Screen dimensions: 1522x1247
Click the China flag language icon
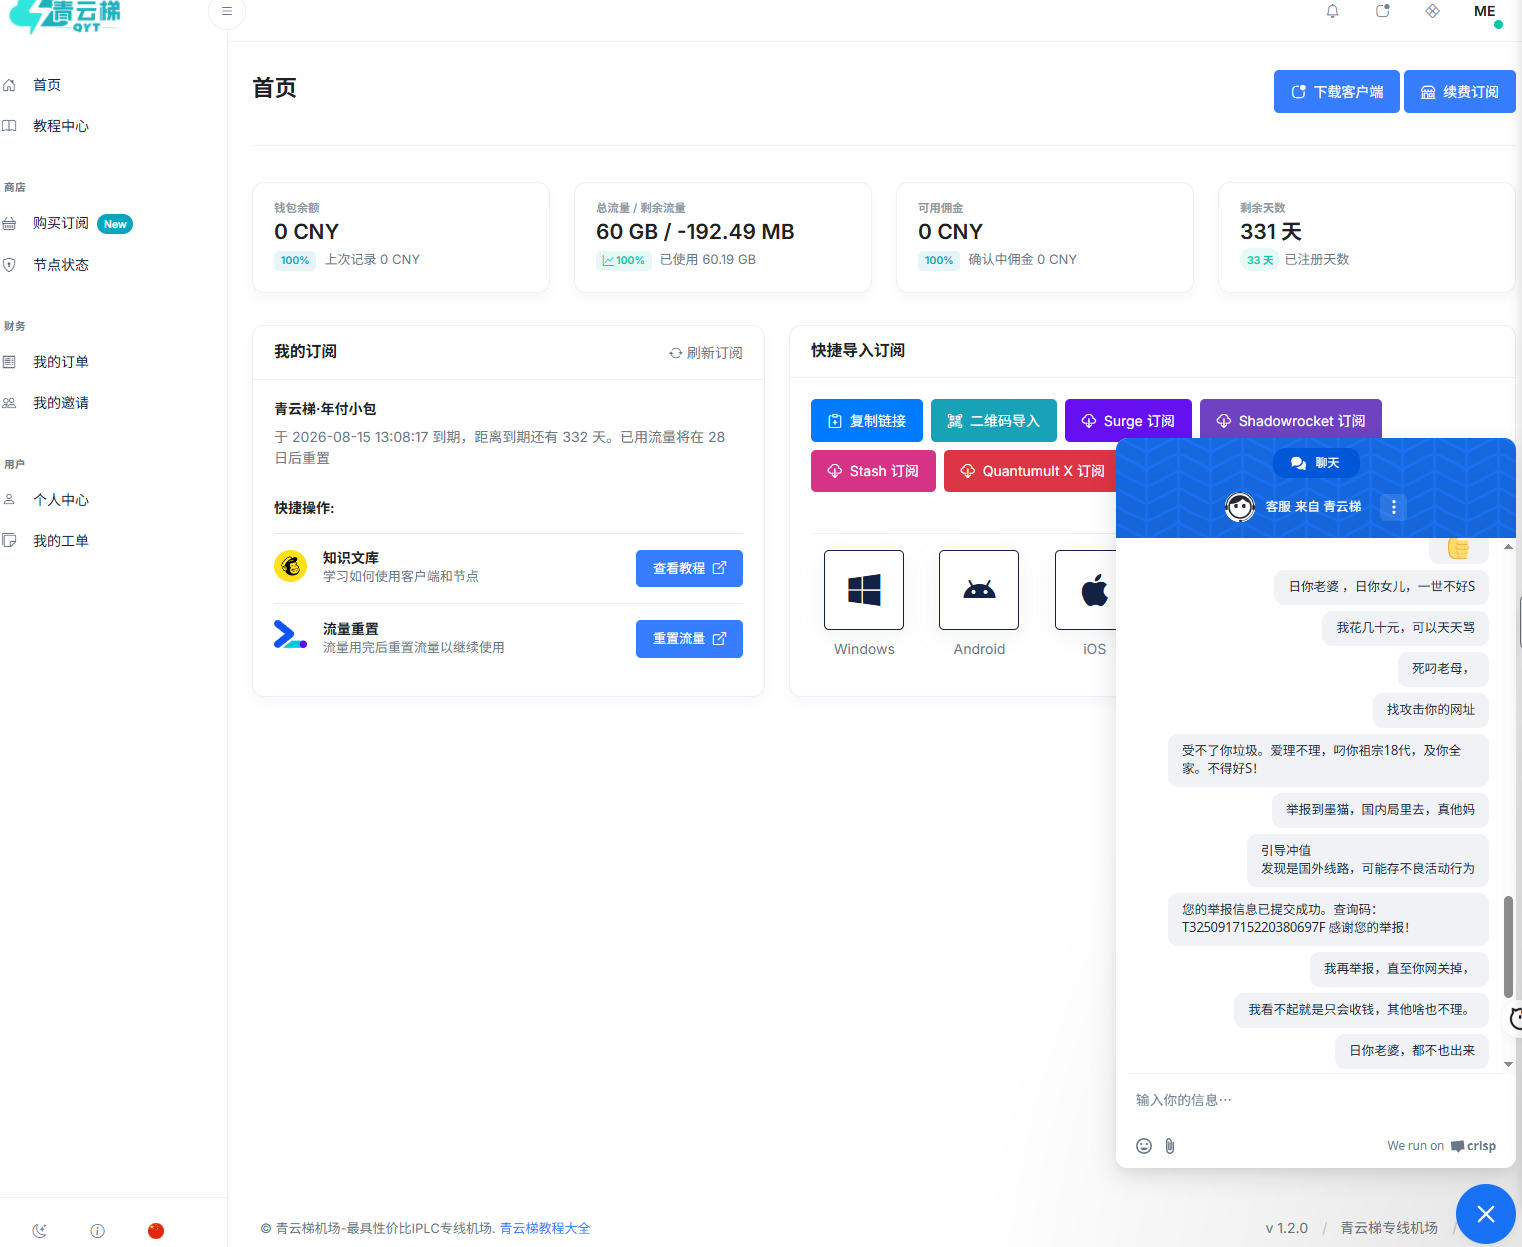[x=156, y=1231]
